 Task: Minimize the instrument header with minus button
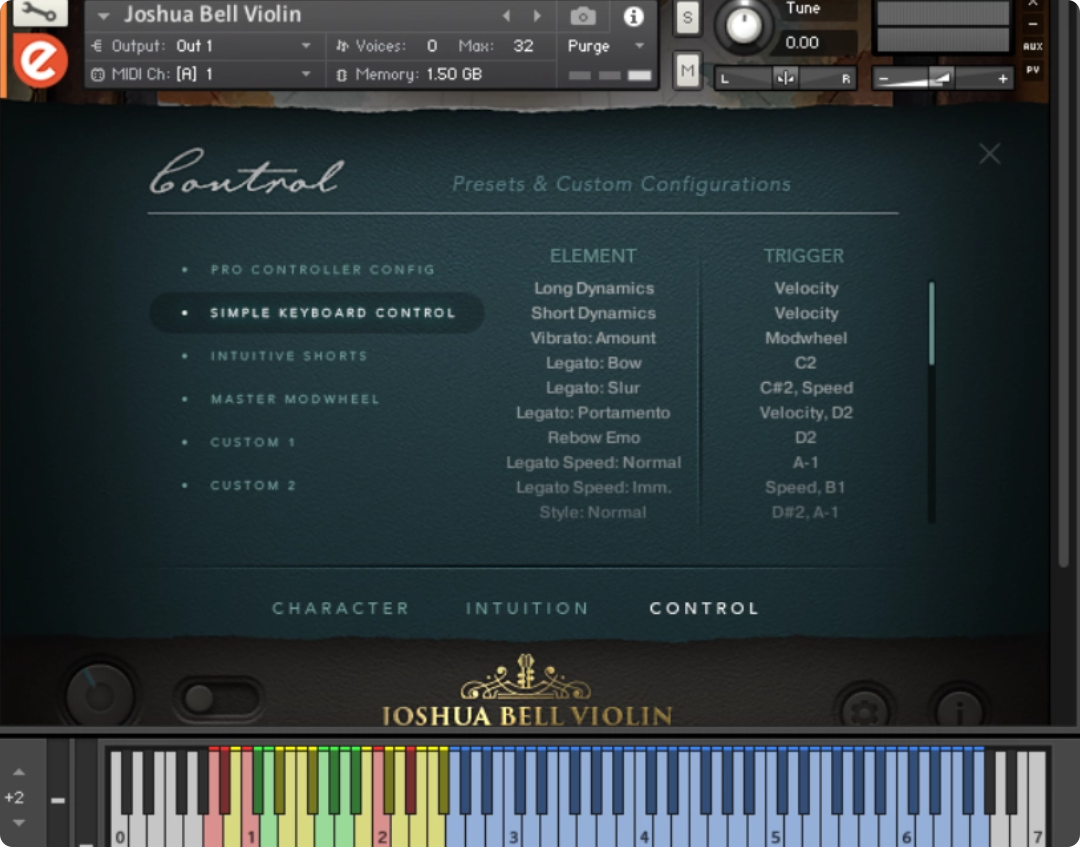tap(1032, 24)
